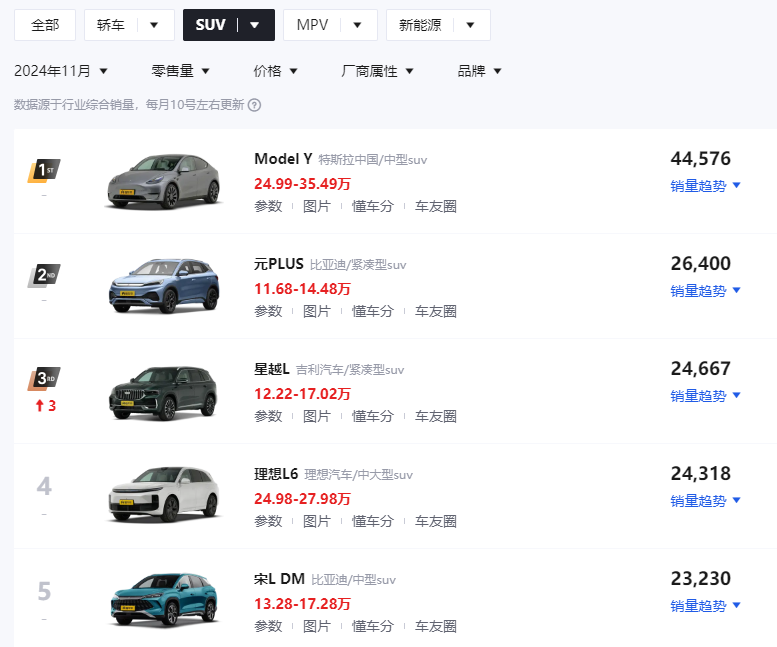This screenshot has height=647, width=777.
Task: Open 懂车分 for 宋L DM
Action: point(373,626)
